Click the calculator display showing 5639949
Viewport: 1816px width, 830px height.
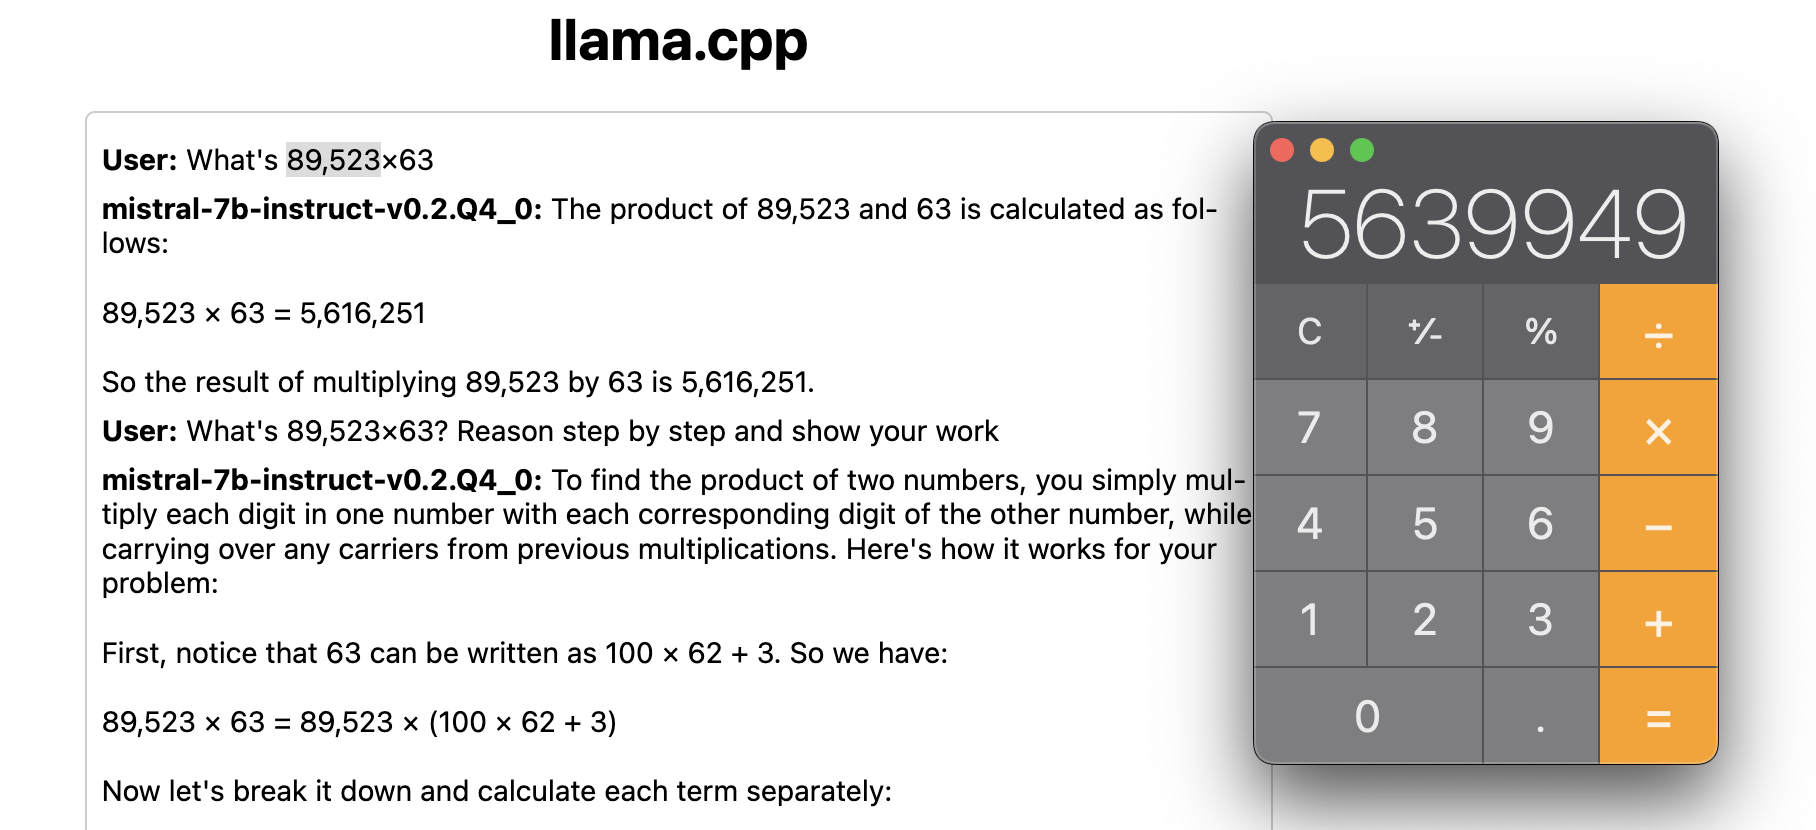point(1492,225)
